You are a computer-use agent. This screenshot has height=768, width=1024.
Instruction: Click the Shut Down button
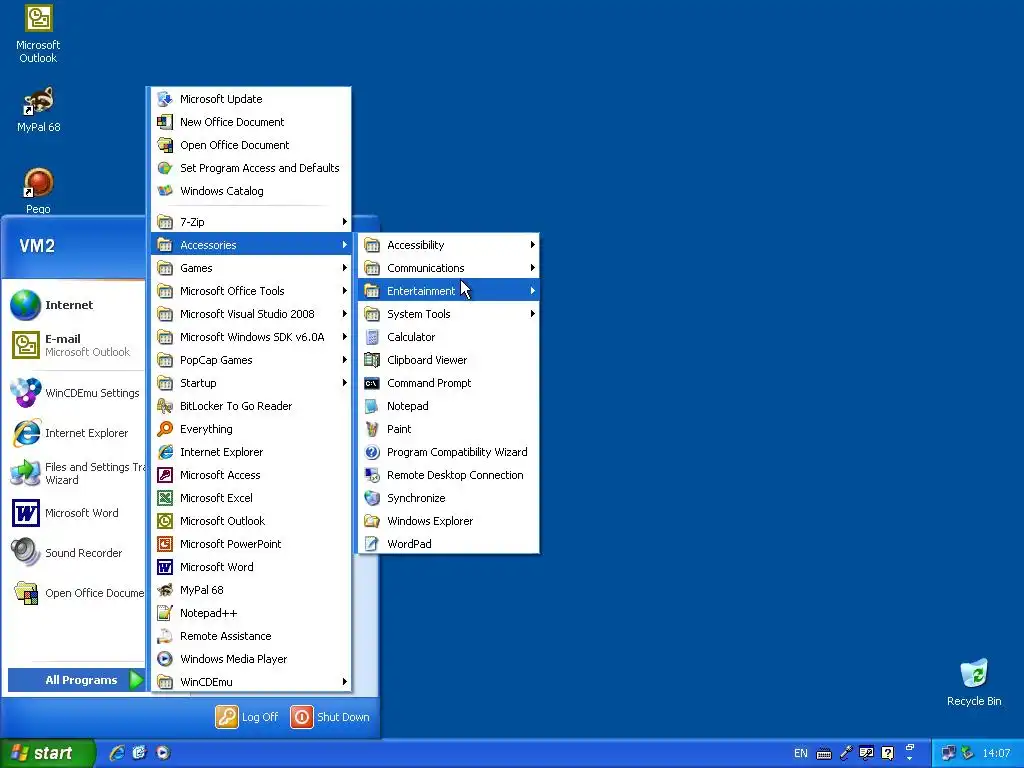click(x=330, y=717)
